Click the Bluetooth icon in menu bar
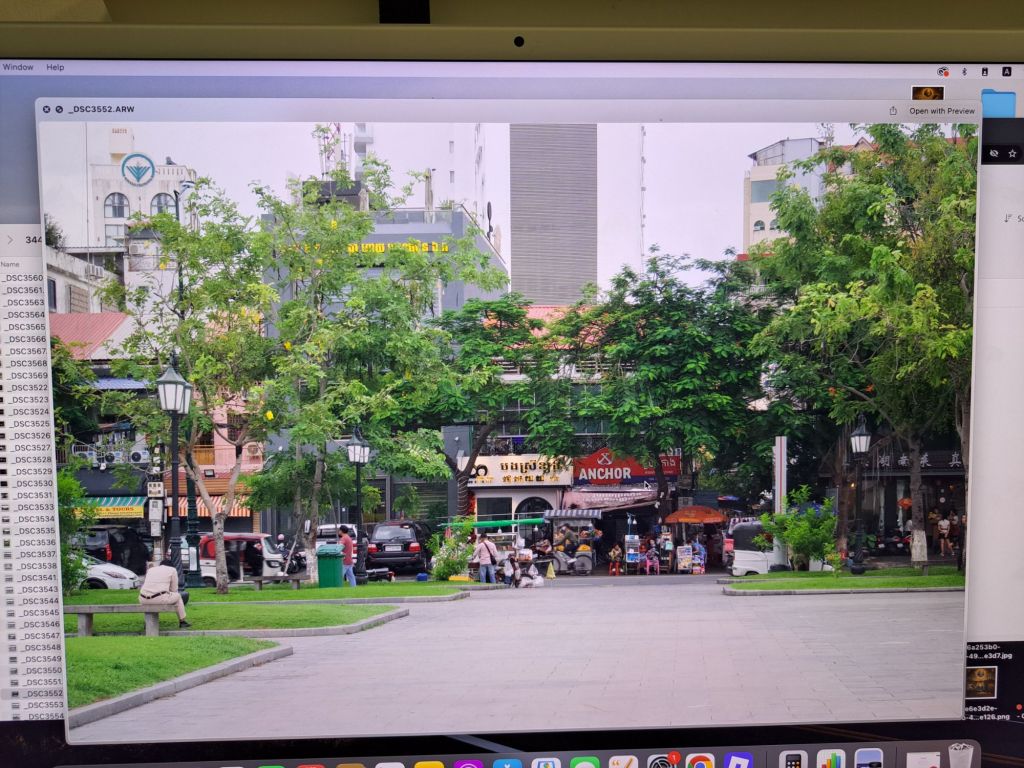This screenshot has width=1024, height=768. point(964,71)
